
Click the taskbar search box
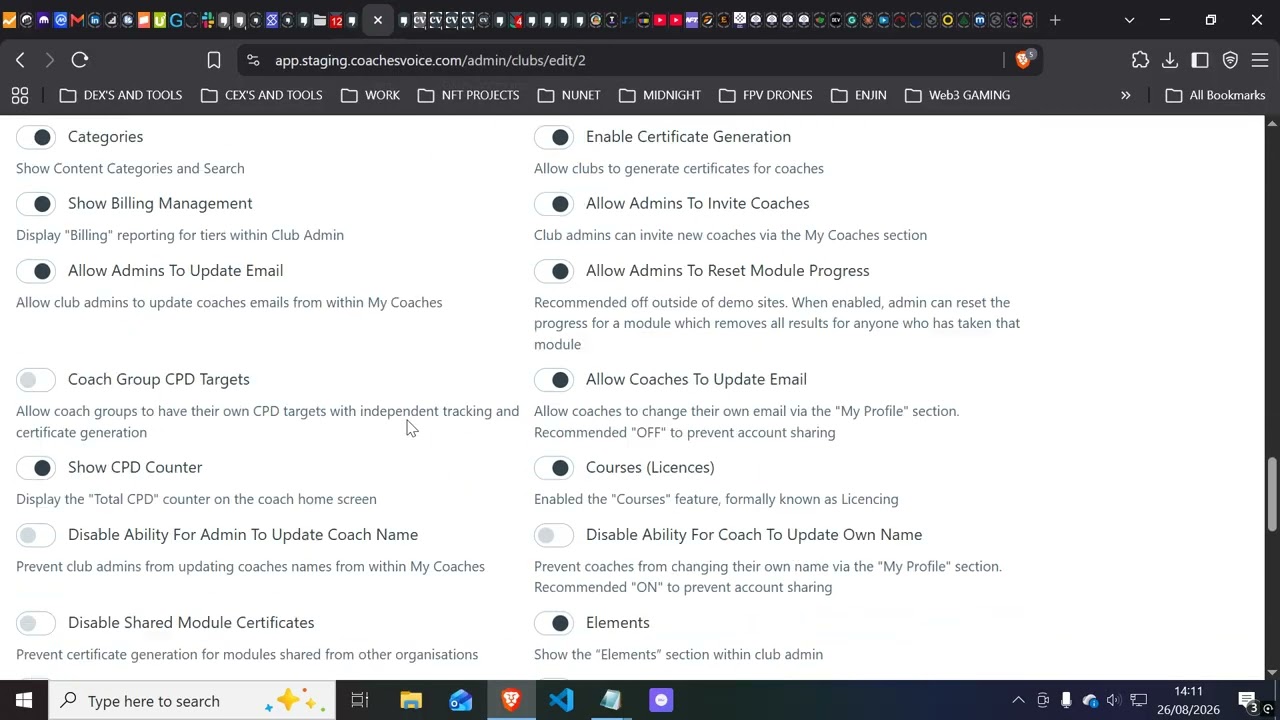[x=193, y=701]
